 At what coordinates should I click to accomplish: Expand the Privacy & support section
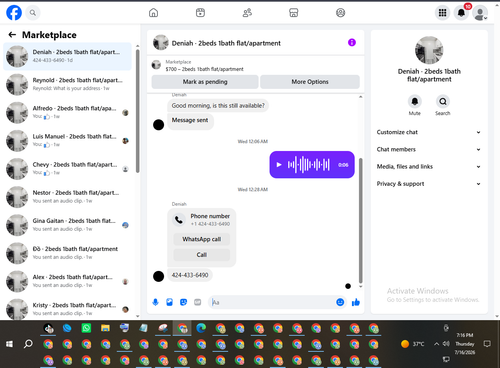click(x=429, y=184)
